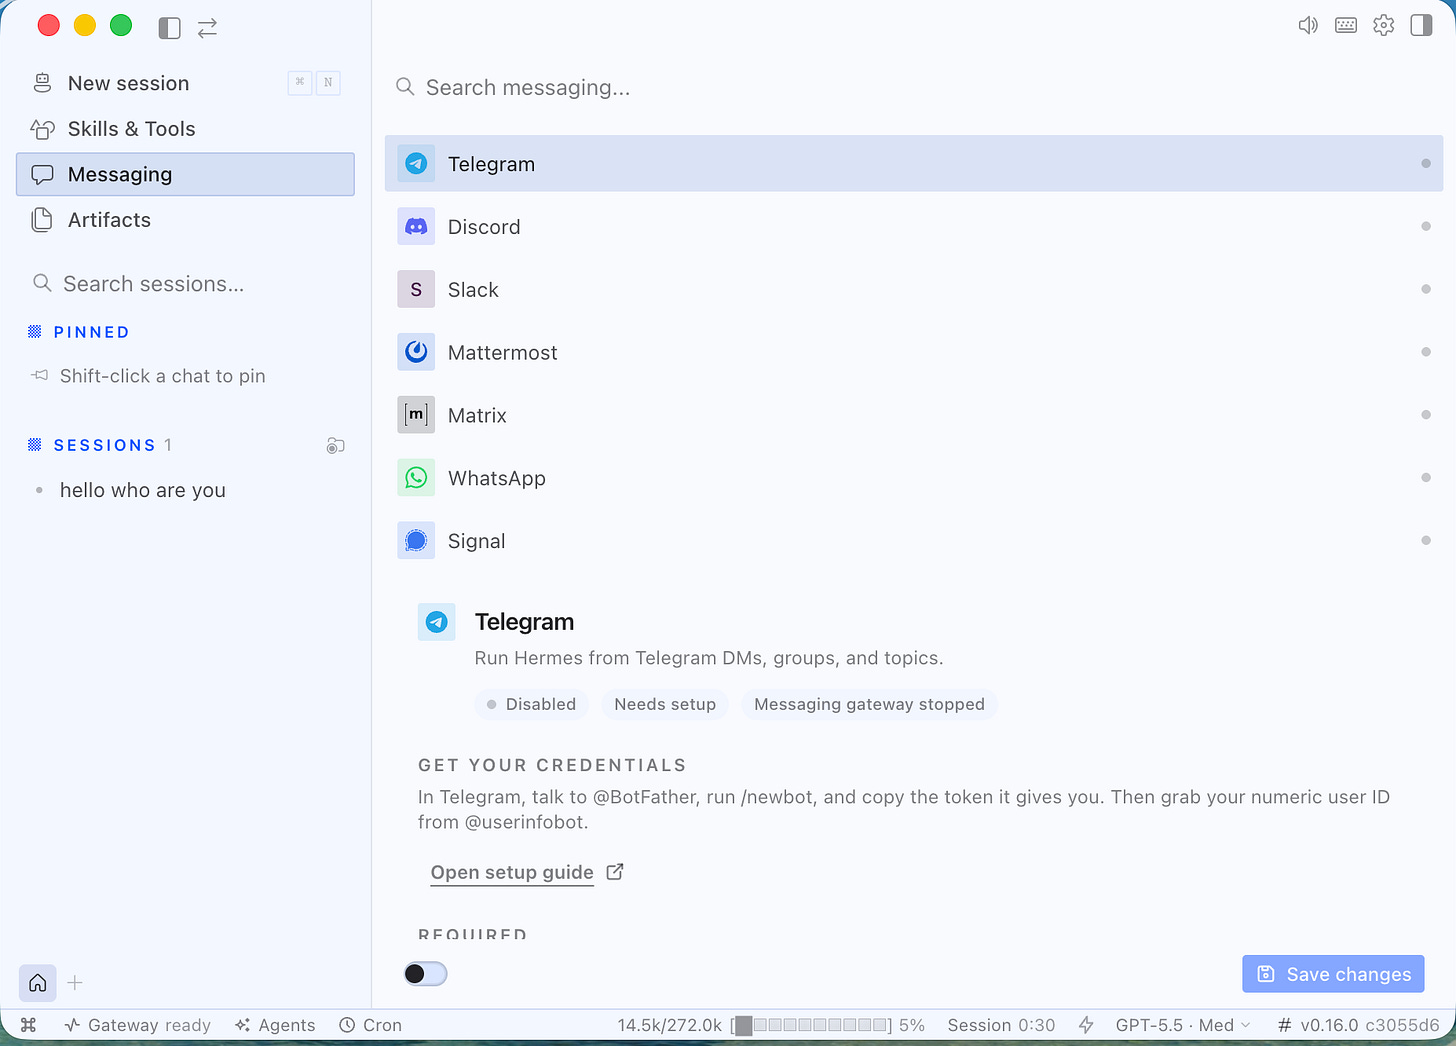Select the Slack platform row

point(913,289)
